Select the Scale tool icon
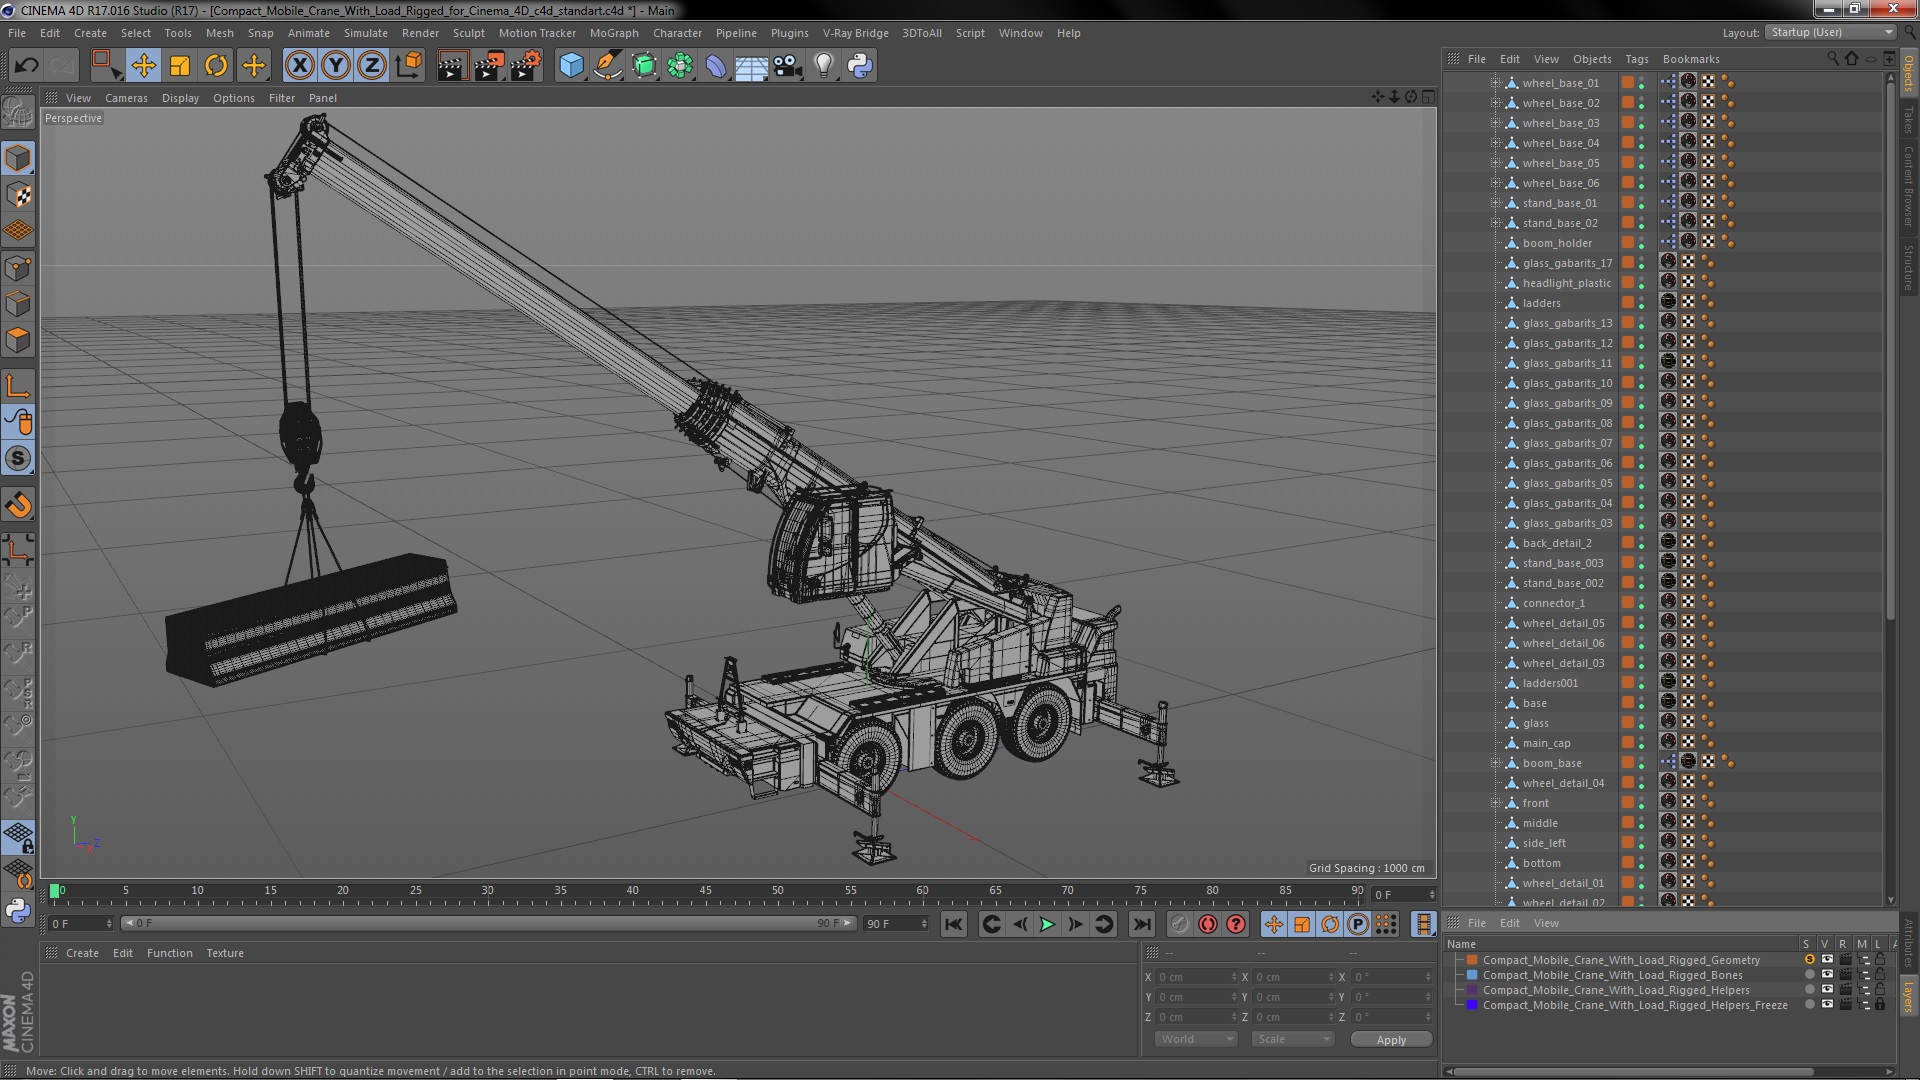 [180, 66]
